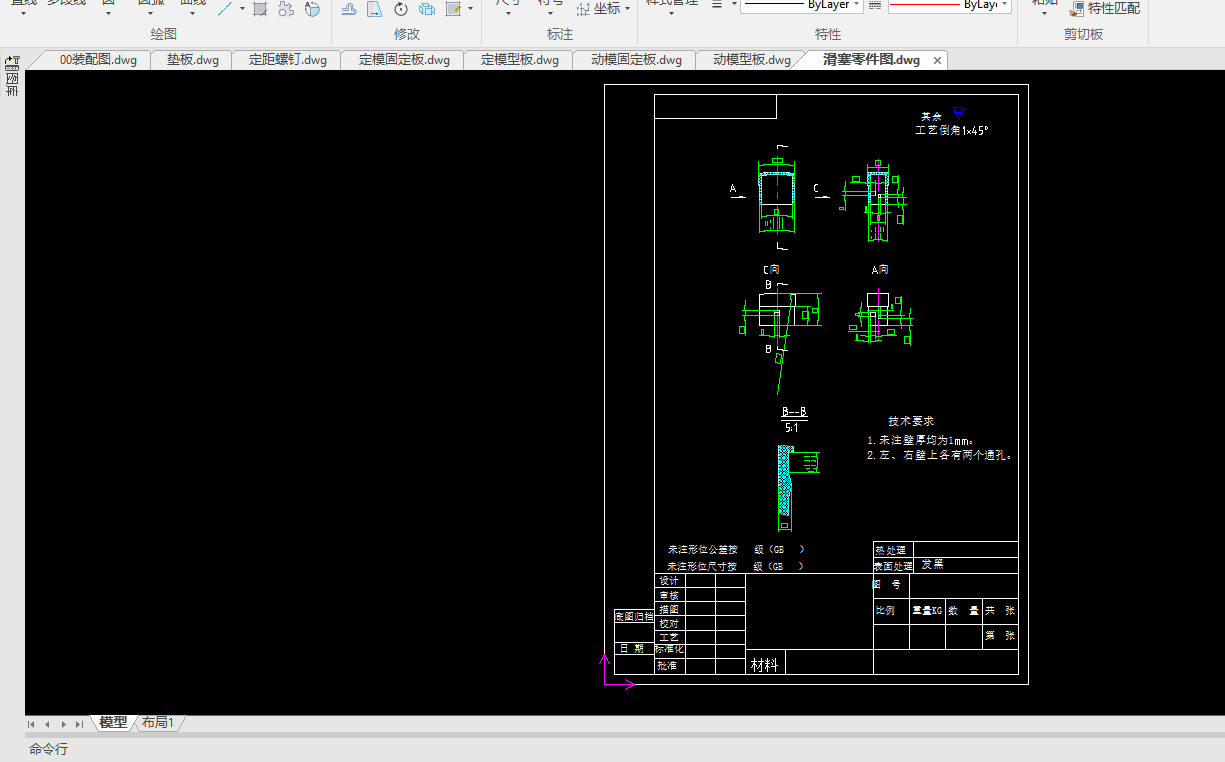
Task: Close the 滑塞零件图.dwg tab
Action: click(x=937, y=61)
